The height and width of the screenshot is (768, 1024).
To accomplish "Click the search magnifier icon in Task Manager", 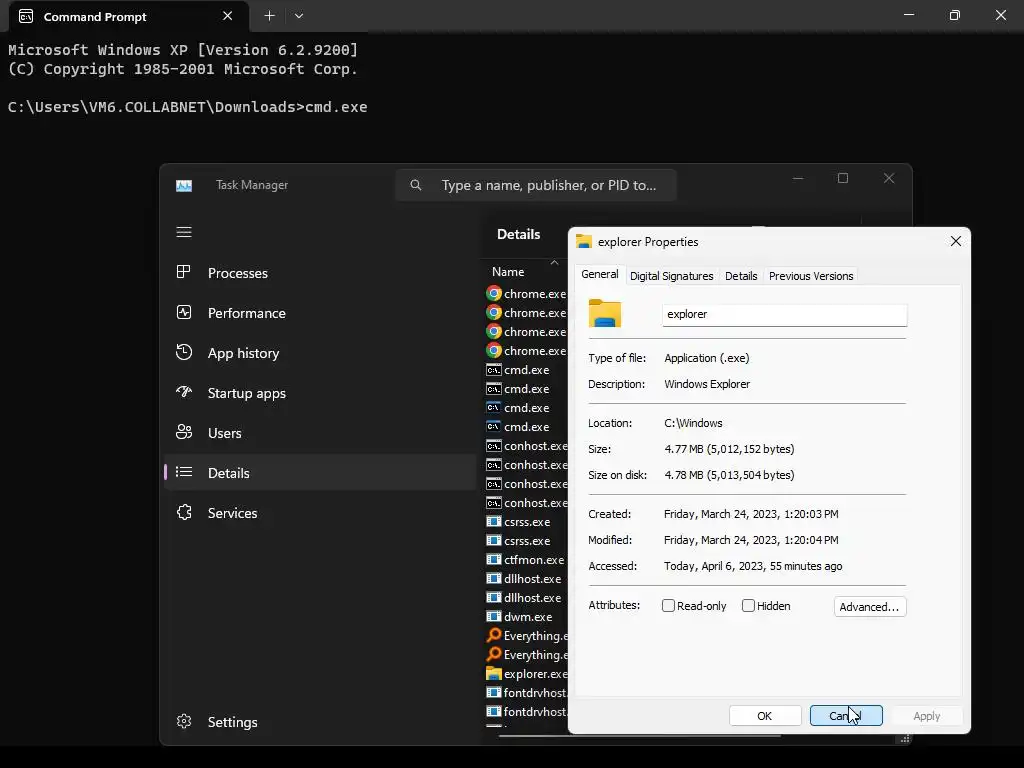I will pyautogui.click(x=416, y=185).
